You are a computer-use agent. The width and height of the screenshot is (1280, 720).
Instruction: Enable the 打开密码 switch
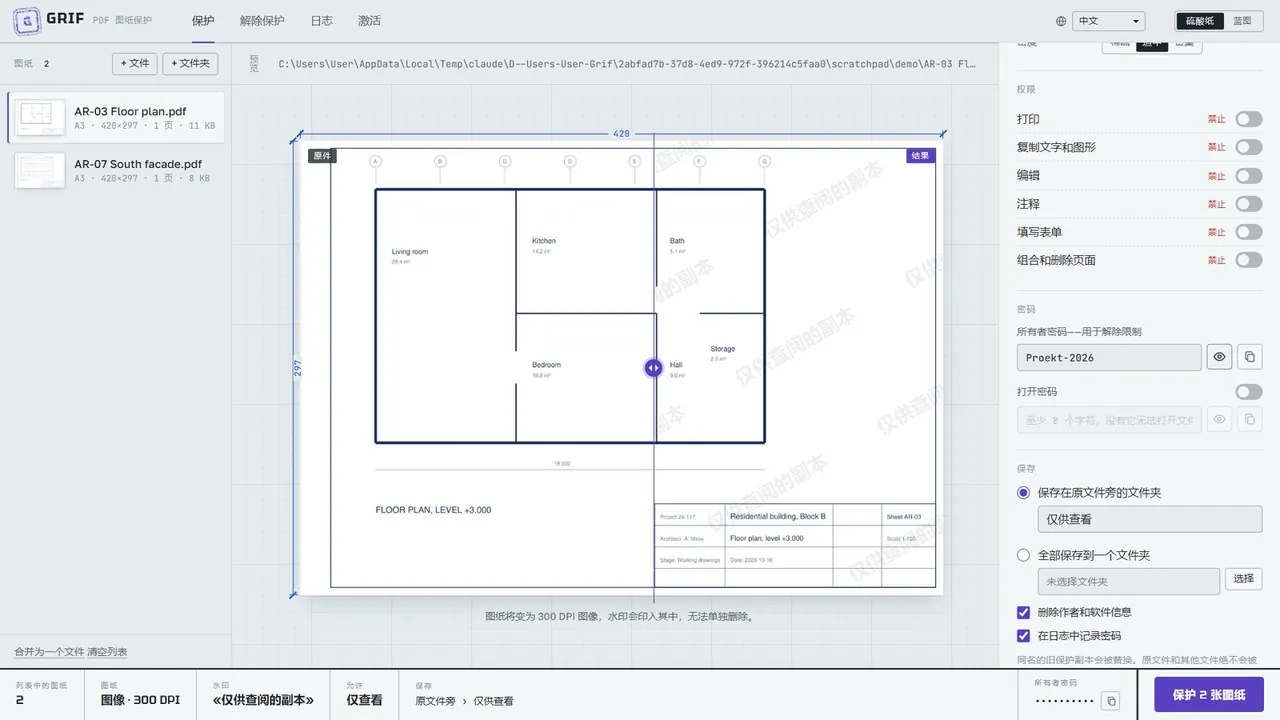(1249, 392)
